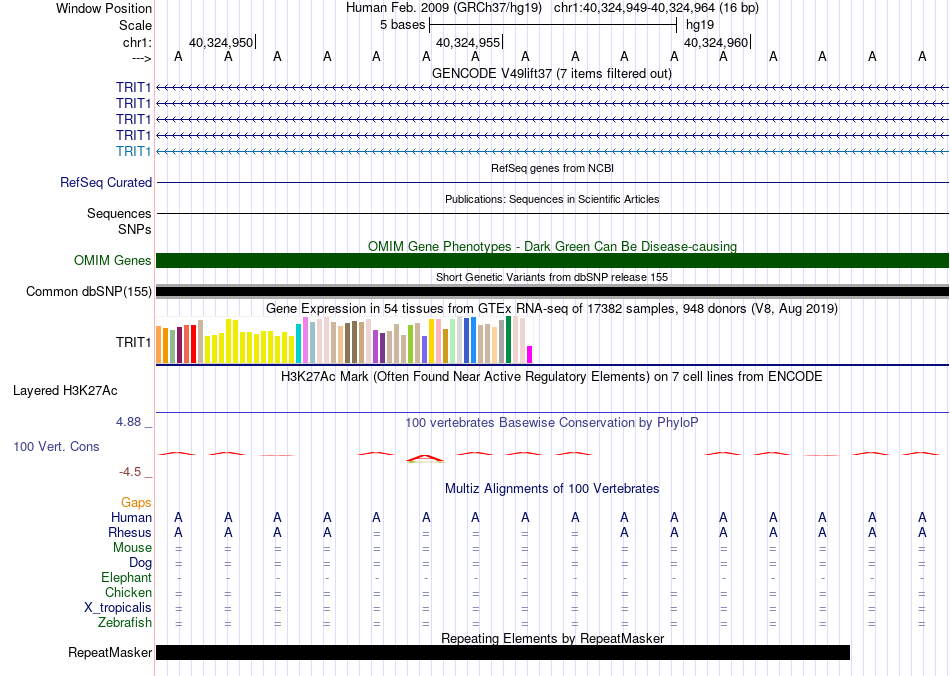Select the X_tropicalis species label
The width and height of the screenshot is (950, 676).
click(x=118, y=608)
